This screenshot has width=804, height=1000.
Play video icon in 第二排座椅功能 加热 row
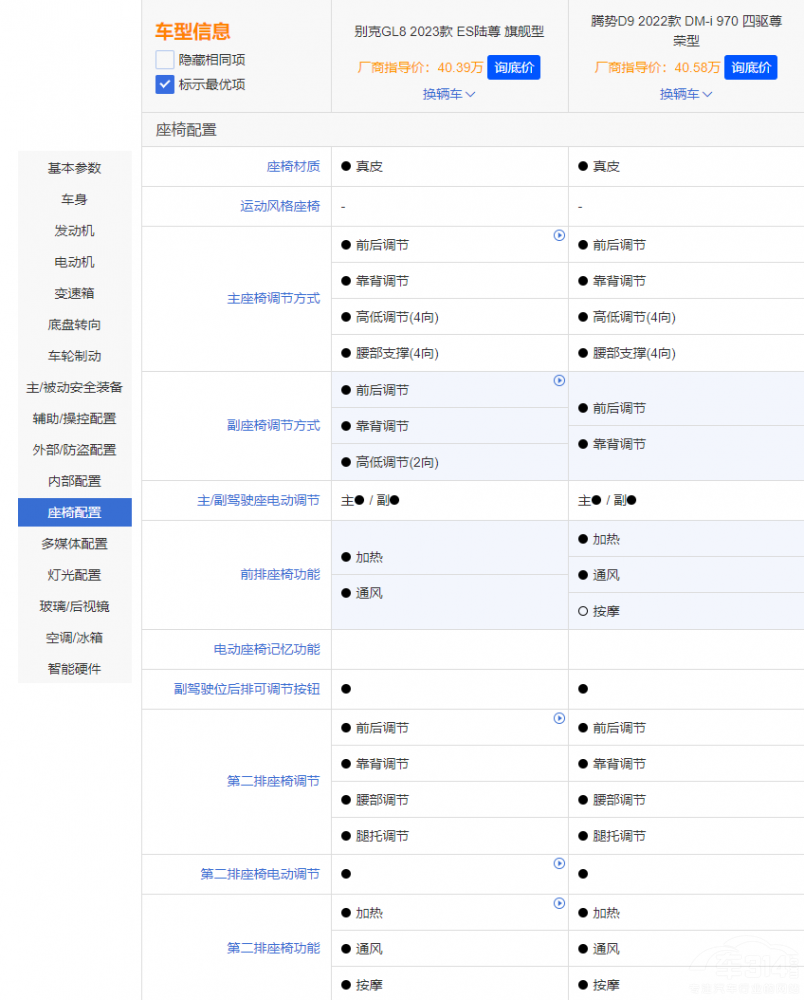[x=559, y=904]
